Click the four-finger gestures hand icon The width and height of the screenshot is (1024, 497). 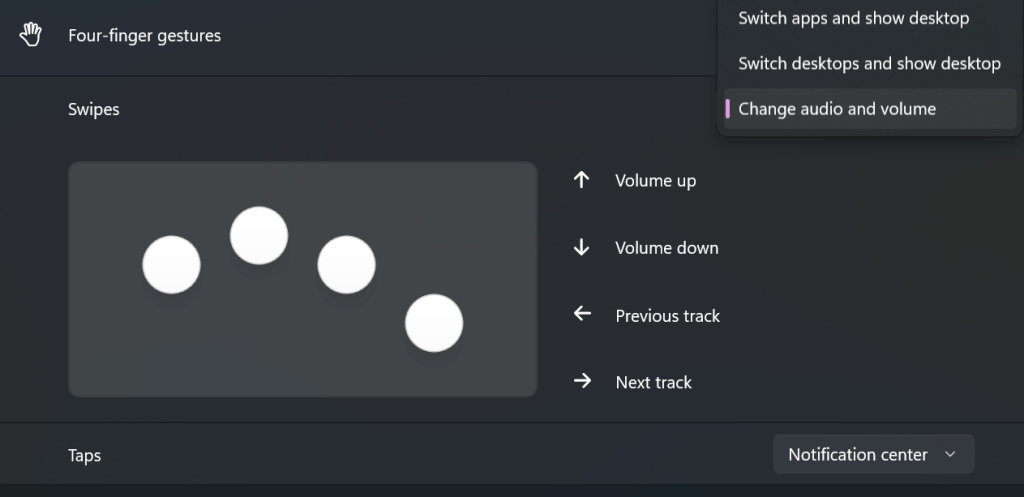(x=31, y=36)
